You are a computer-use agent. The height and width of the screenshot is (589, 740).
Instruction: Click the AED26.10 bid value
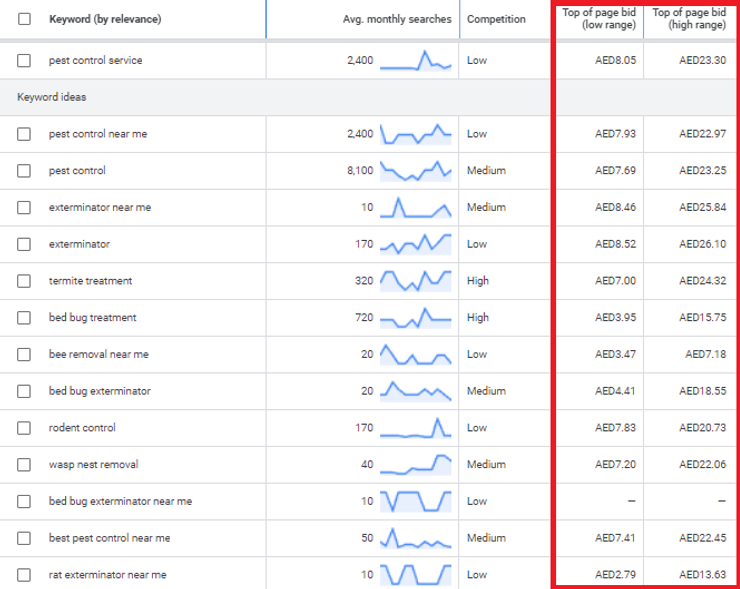tap(702, 244)
